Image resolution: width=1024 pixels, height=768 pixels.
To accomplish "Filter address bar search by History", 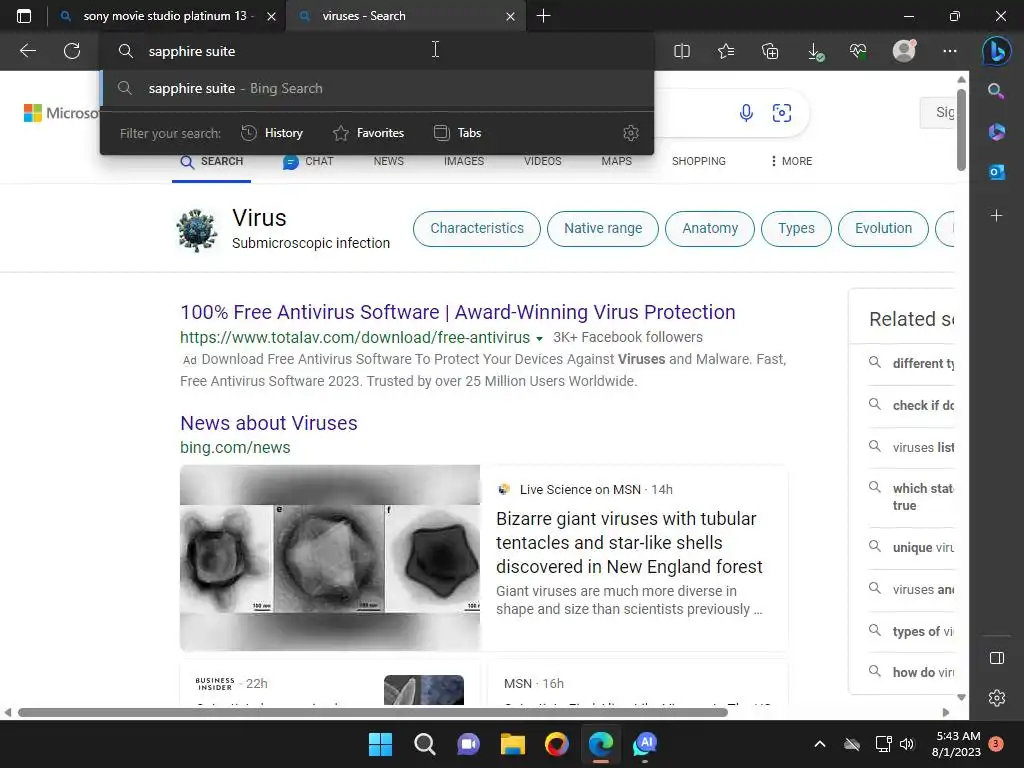I will [272, 133].
